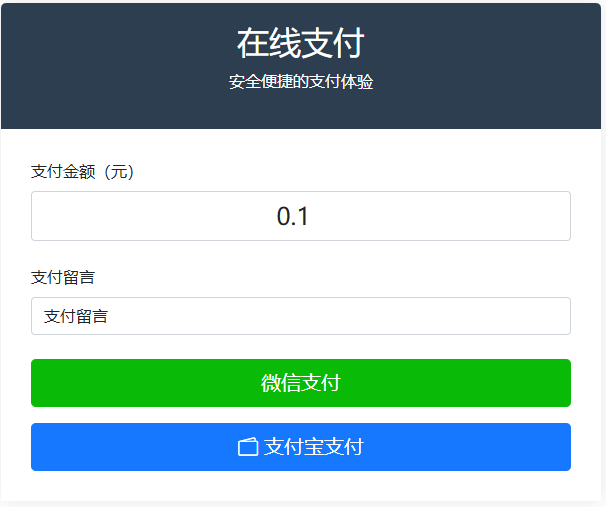Image resolution: width=606 pixels, height=507 pixels.
Task: Click into the 支付留言 message text box
Action: (300, 316)
